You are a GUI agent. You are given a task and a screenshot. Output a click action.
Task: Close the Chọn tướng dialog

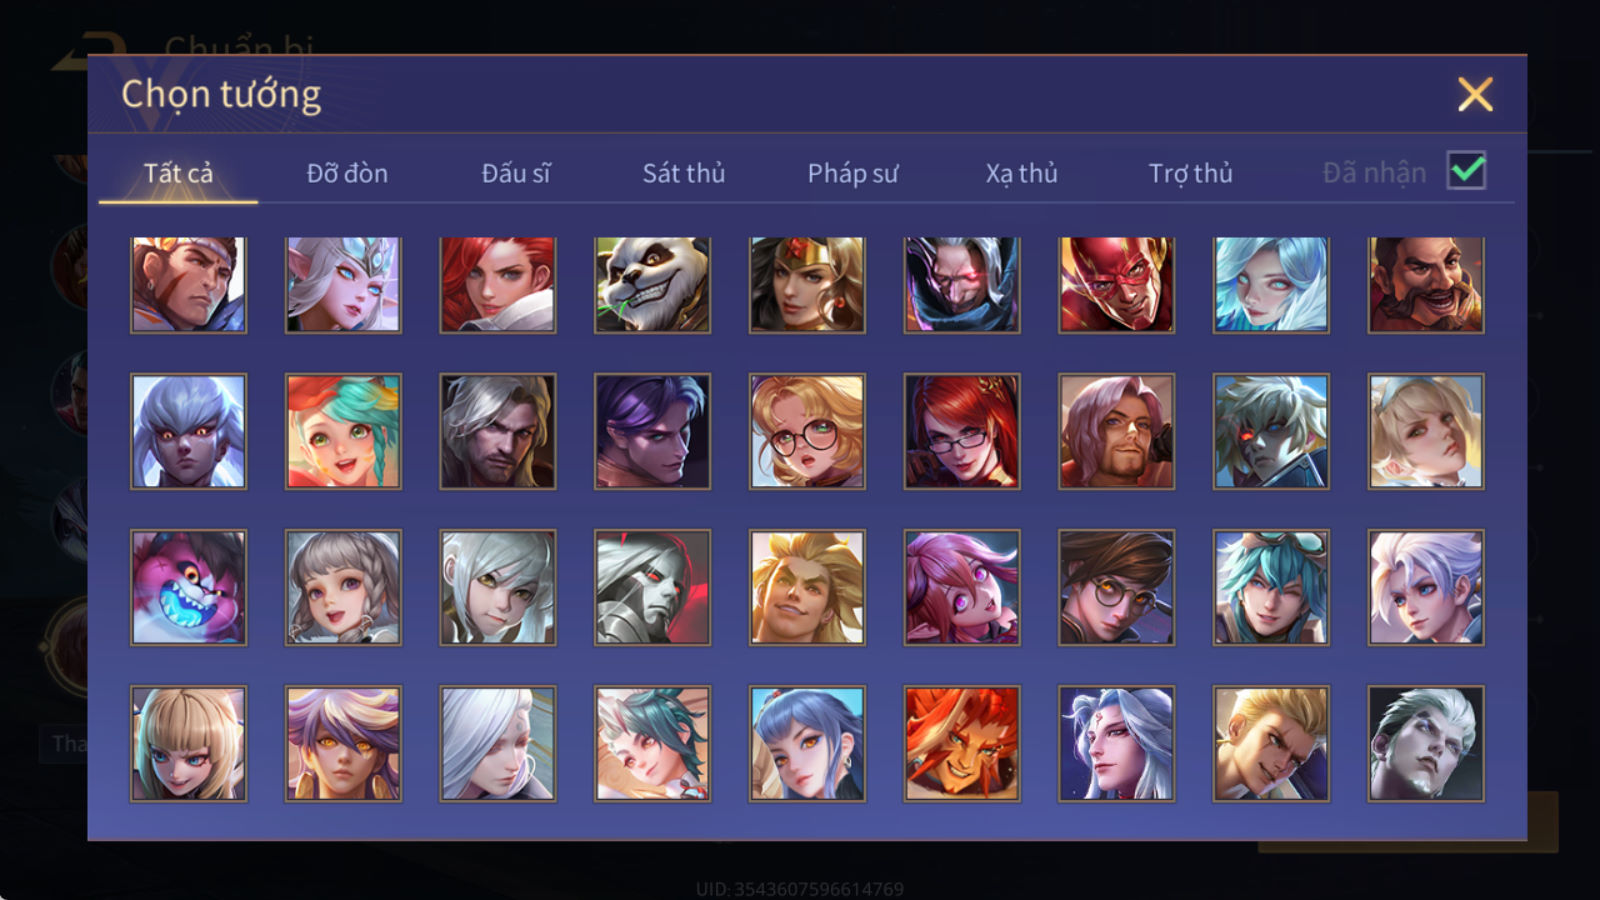(1475, 94)
